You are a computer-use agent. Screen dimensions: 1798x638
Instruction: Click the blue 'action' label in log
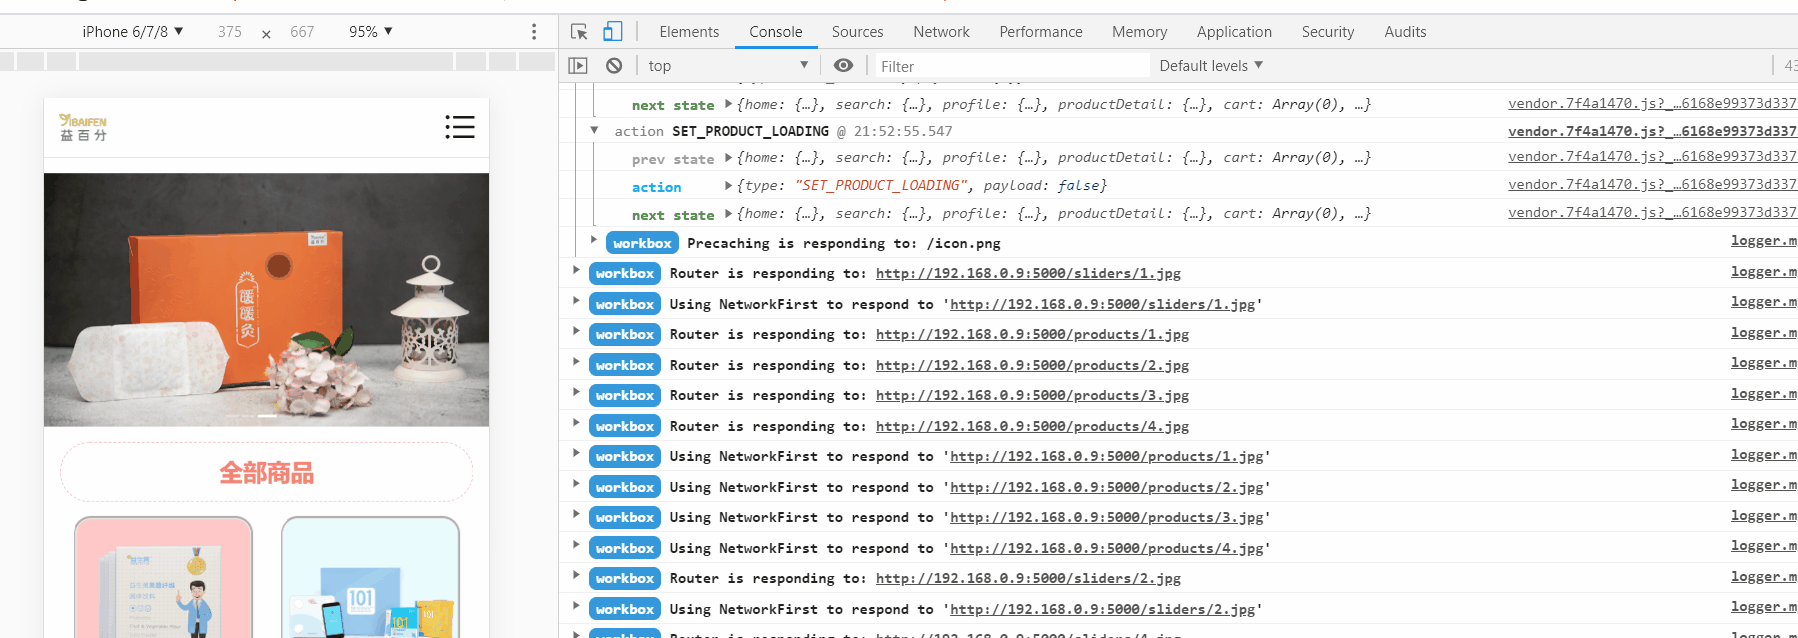tap(656, 187)
